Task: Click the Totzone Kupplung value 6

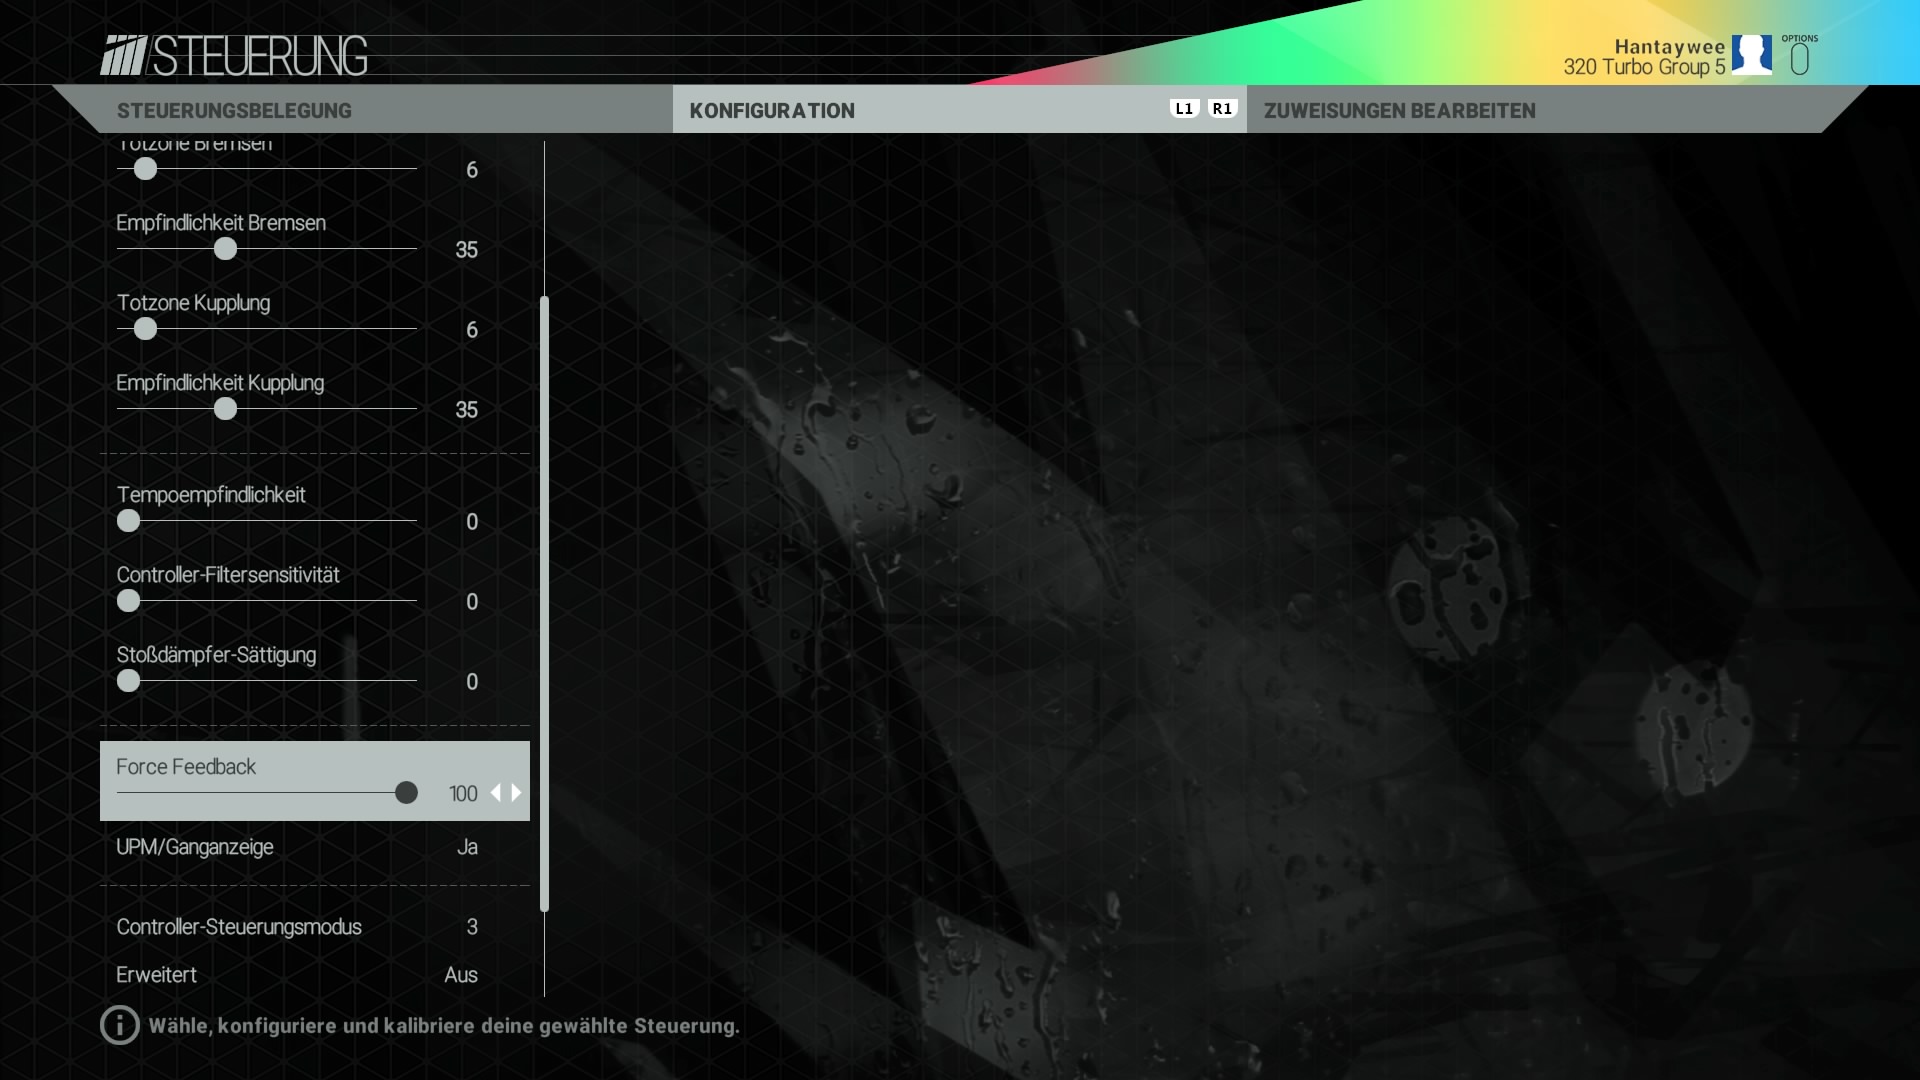Action: click(472, 330)
